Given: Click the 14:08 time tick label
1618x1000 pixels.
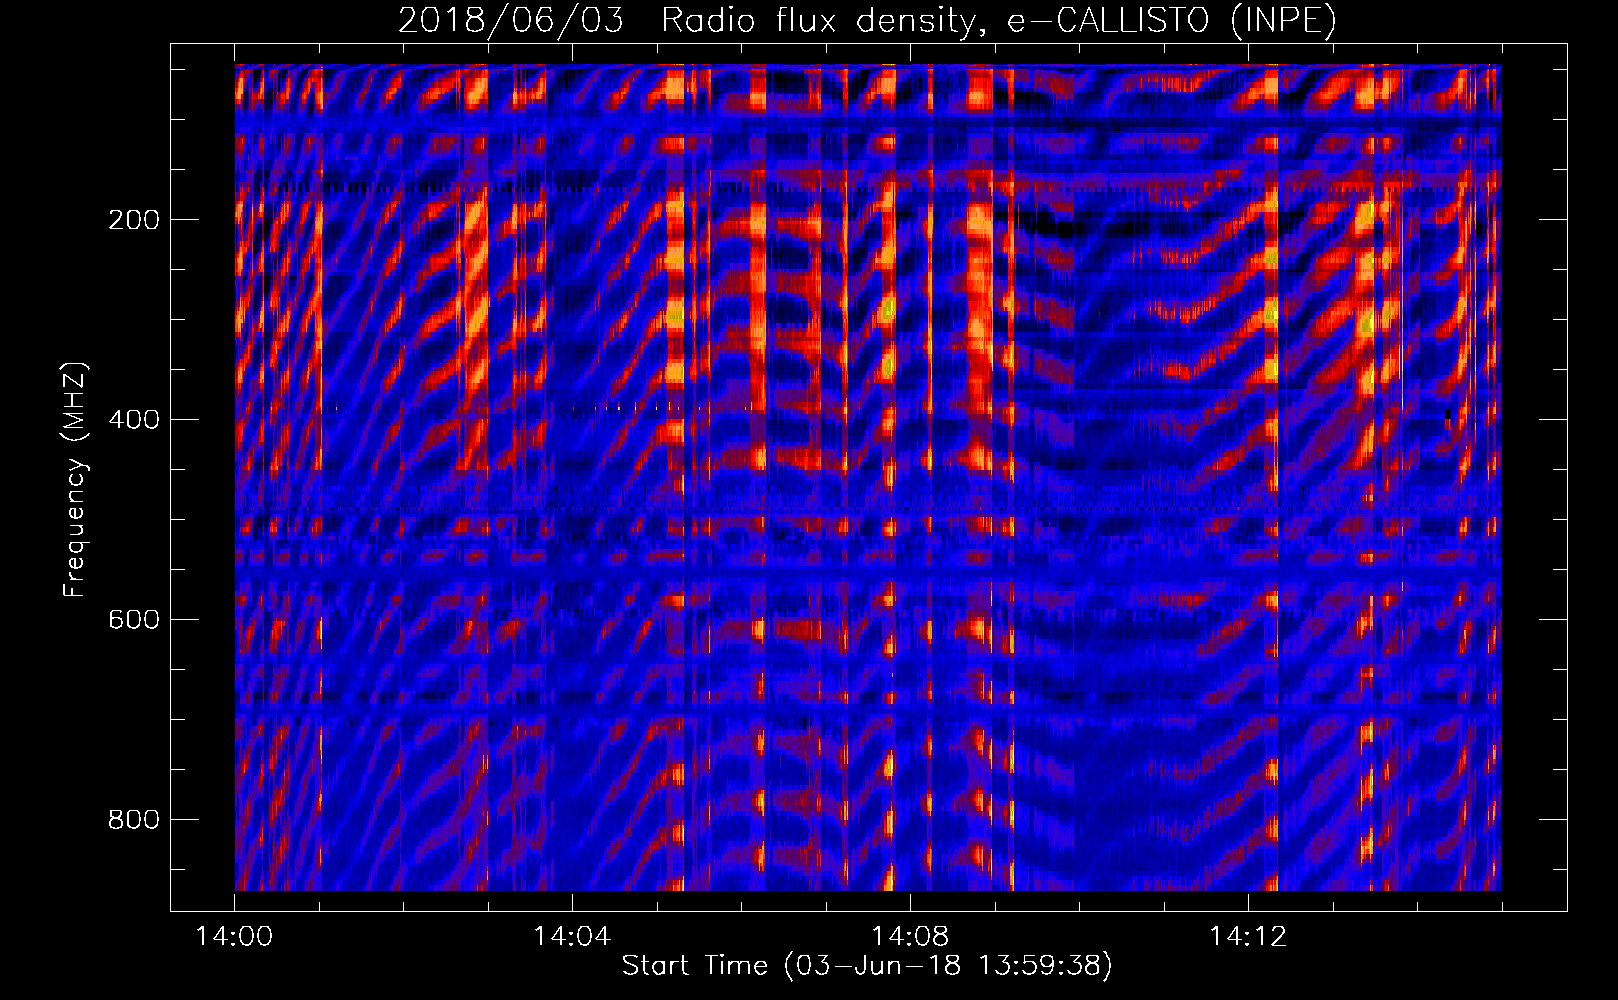Looking at the screenshot, I should point(910,937).
